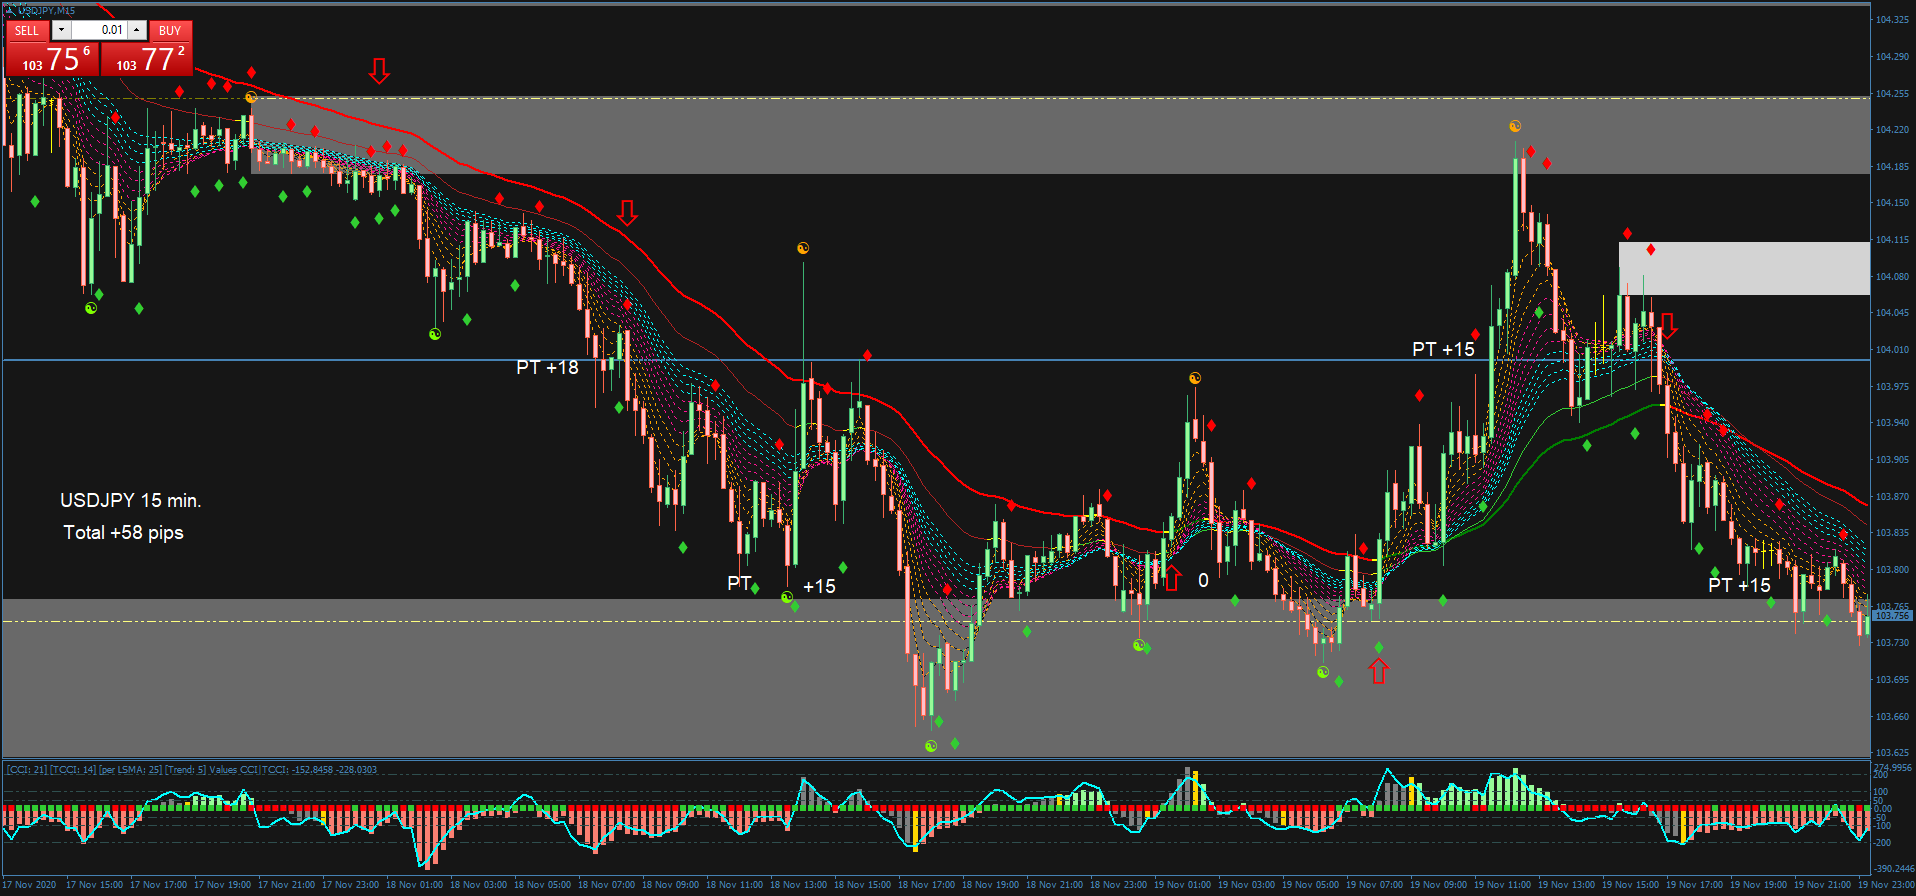Viewport: 1916px width, 896px height.
Task: Increase lot size with the up arrow
Action: click(137, 30)
